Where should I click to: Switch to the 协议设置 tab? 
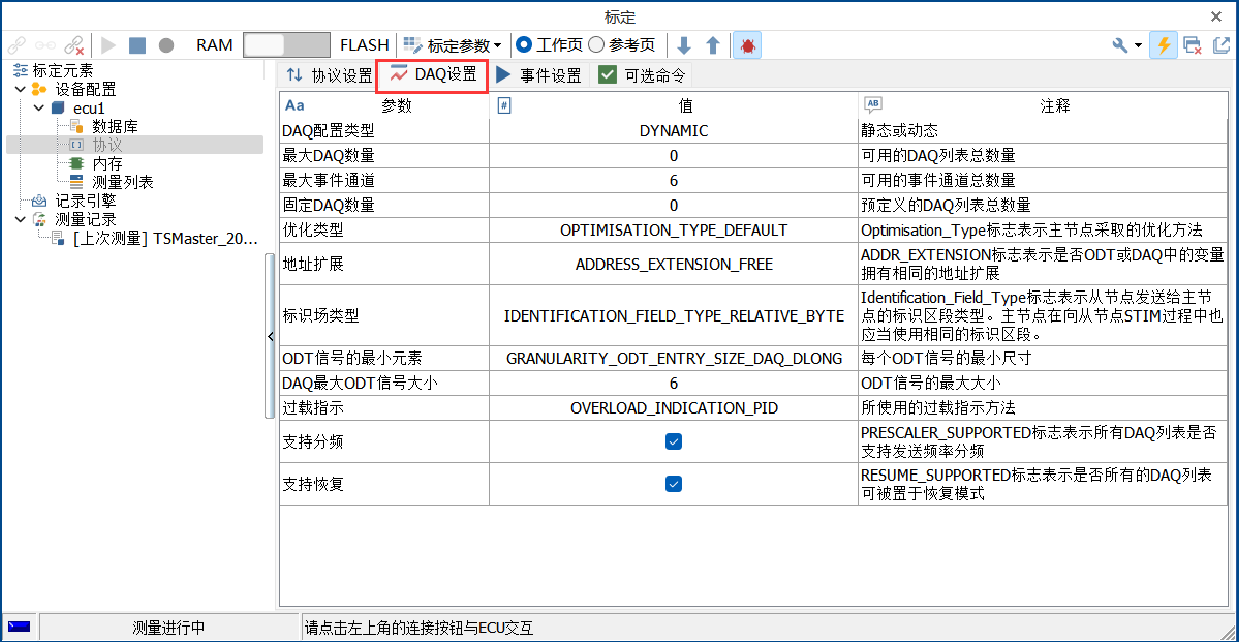click(x=329, y=75)
